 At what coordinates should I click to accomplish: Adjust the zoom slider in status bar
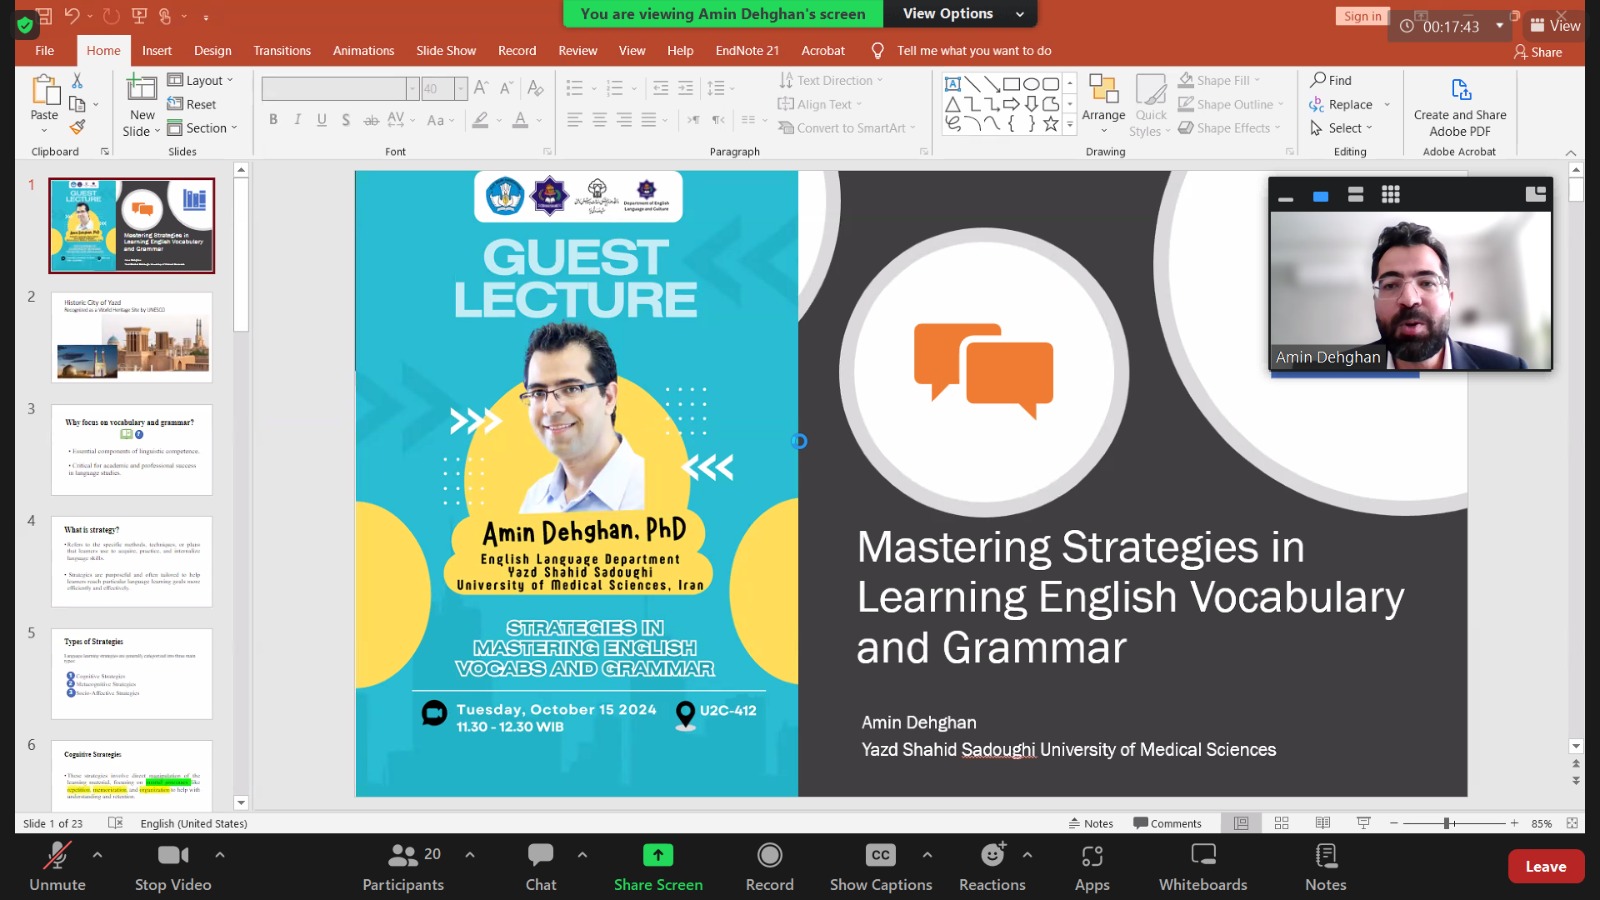1447,823
